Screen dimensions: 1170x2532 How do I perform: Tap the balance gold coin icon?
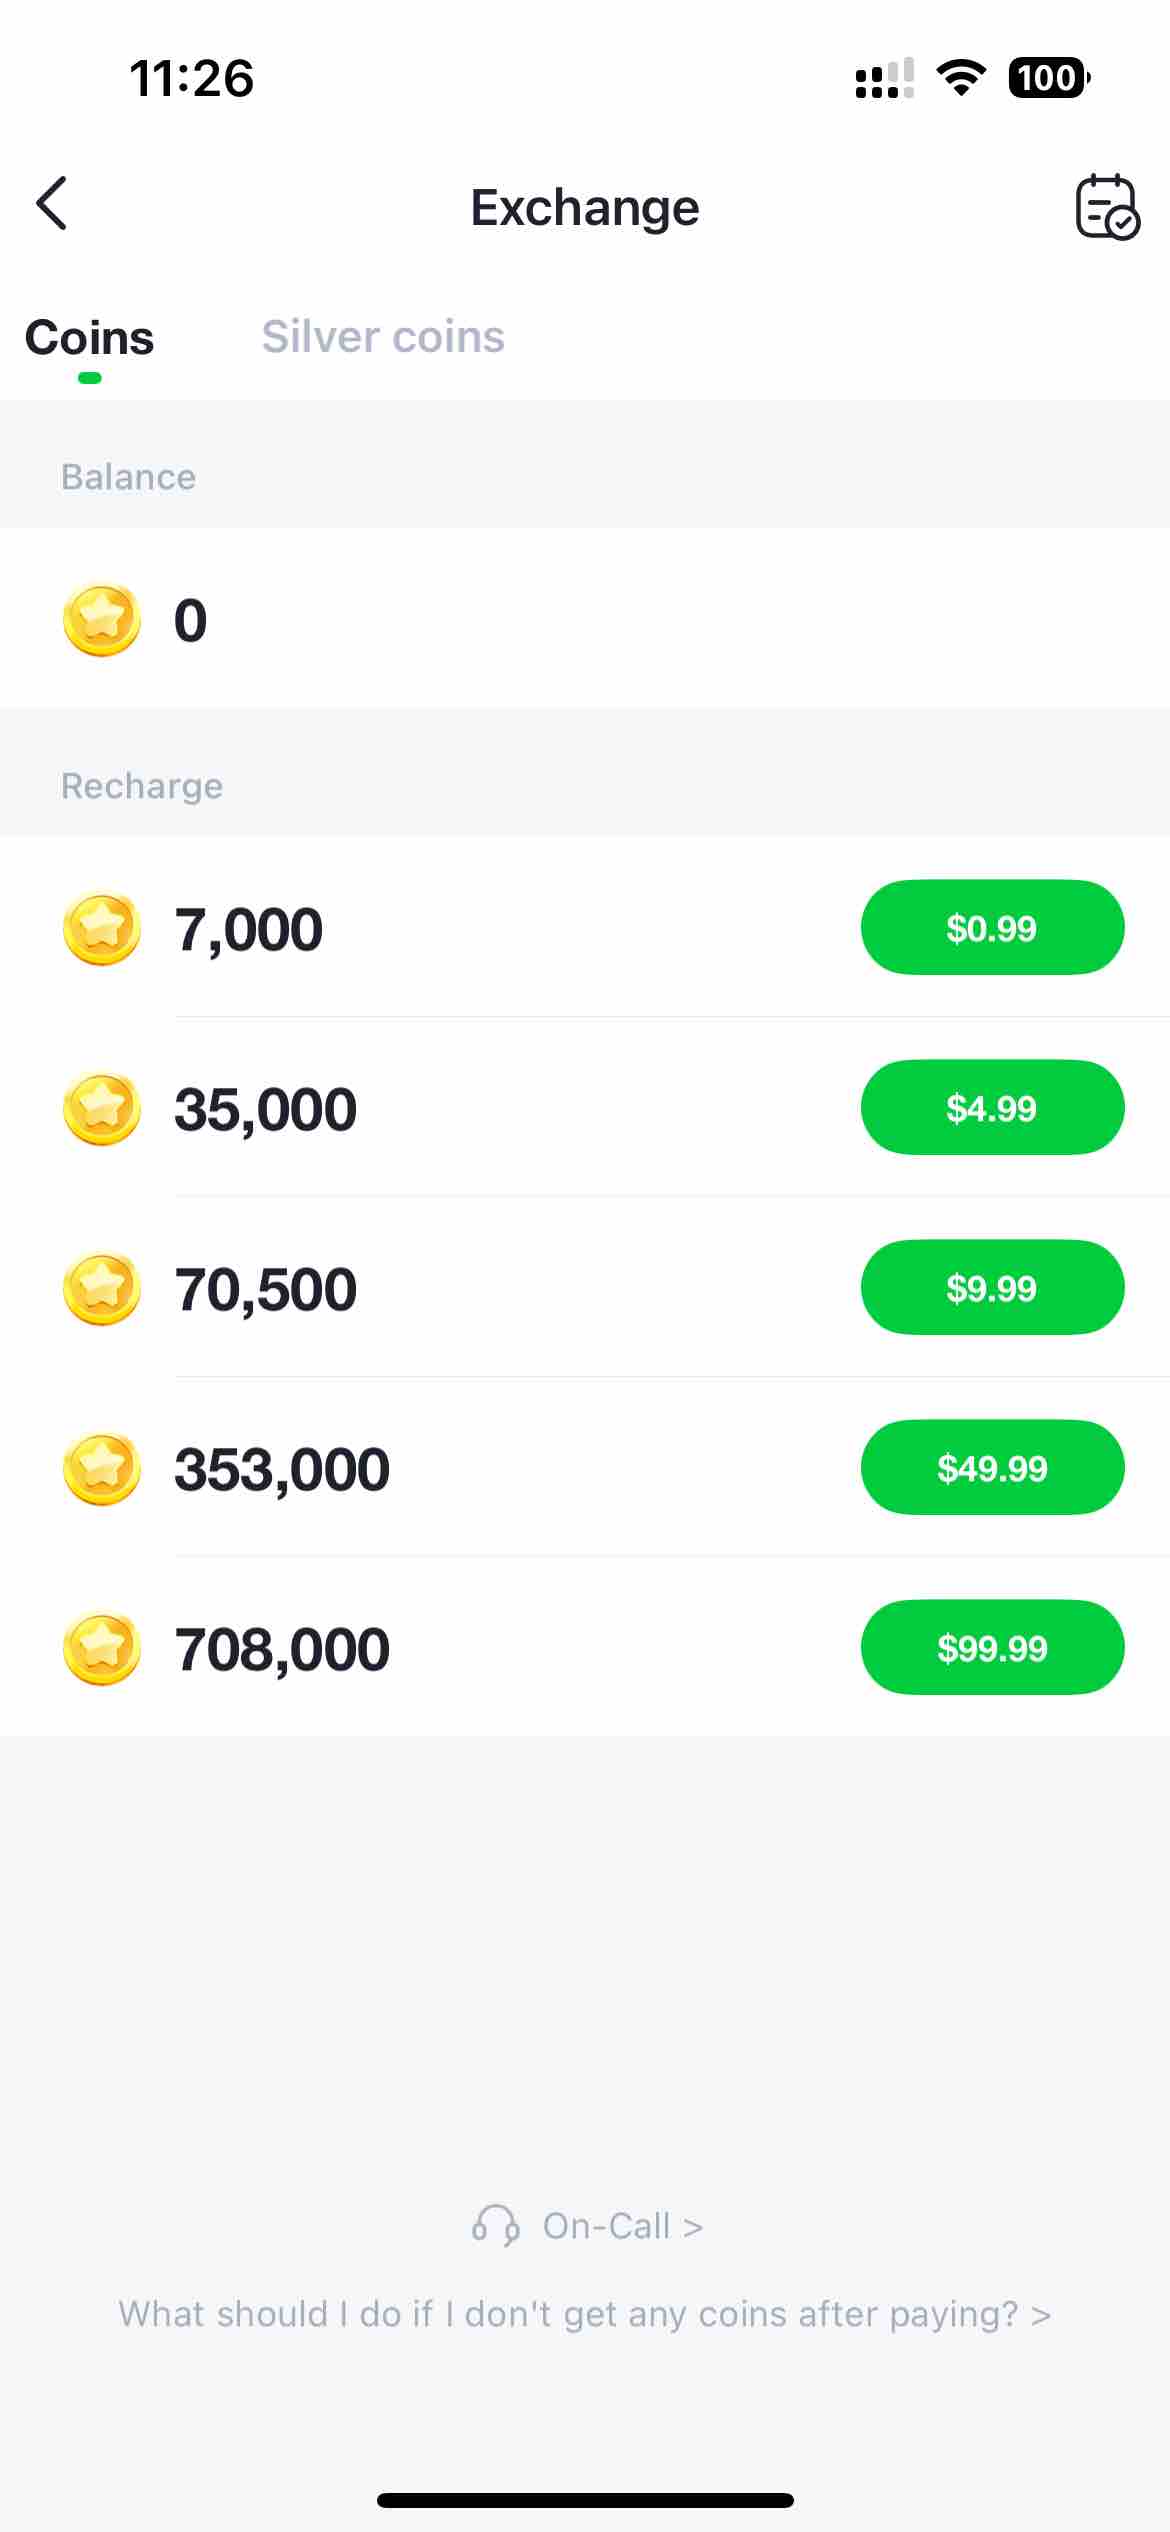101,620
